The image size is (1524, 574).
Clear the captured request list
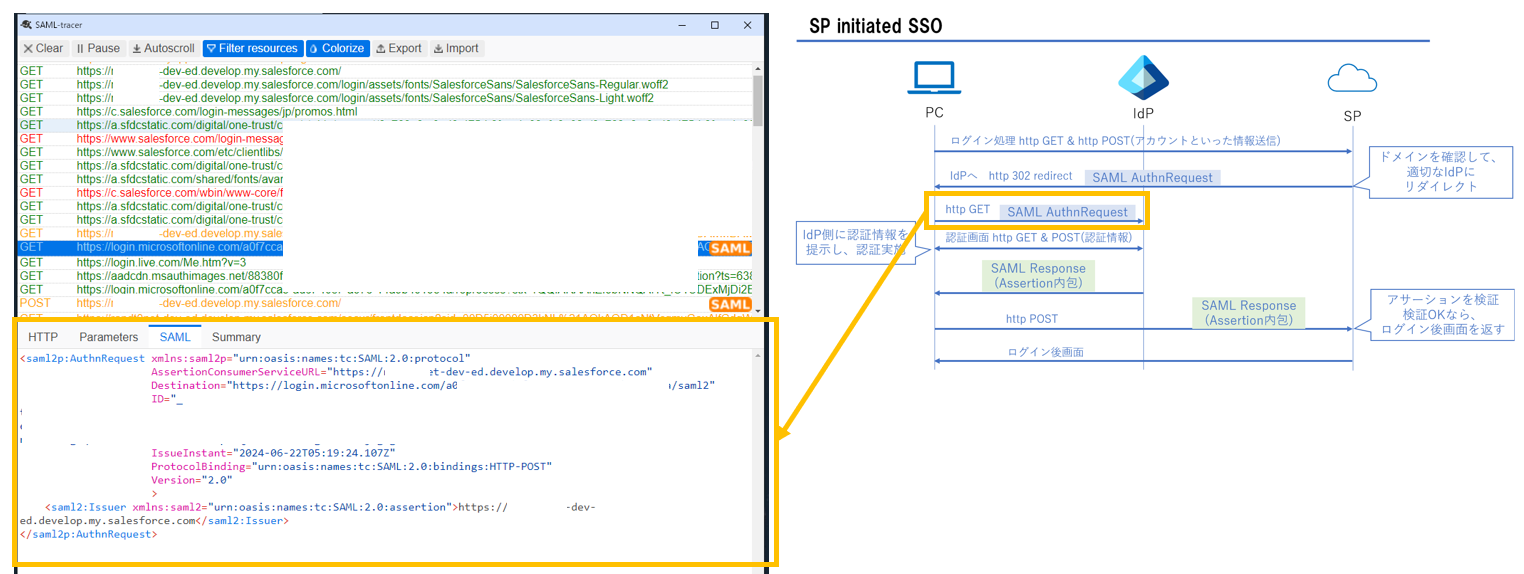[x=43, y=48]
